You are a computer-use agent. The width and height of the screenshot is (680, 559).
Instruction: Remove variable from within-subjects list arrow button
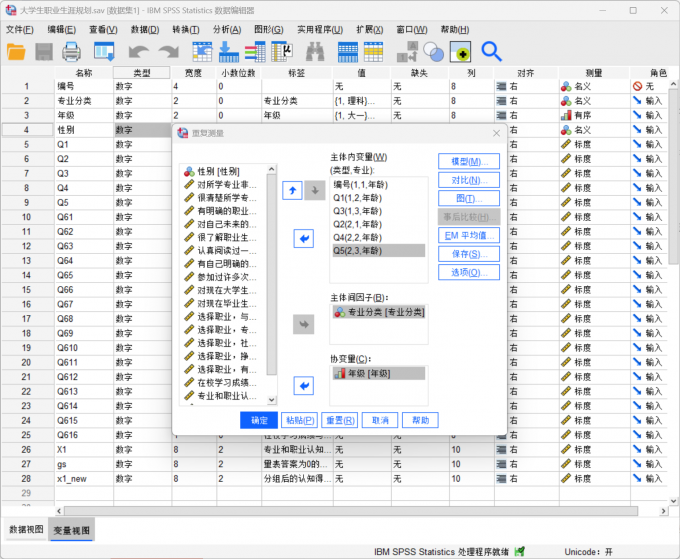304,239
